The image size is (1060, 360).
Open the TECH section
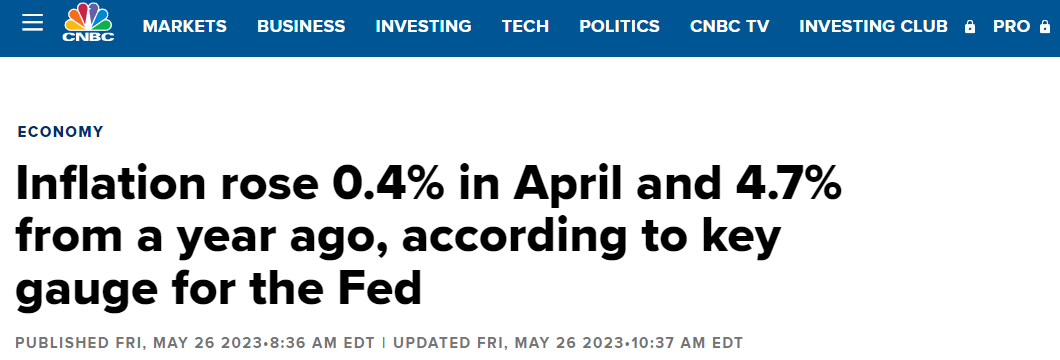click(525, 26)
